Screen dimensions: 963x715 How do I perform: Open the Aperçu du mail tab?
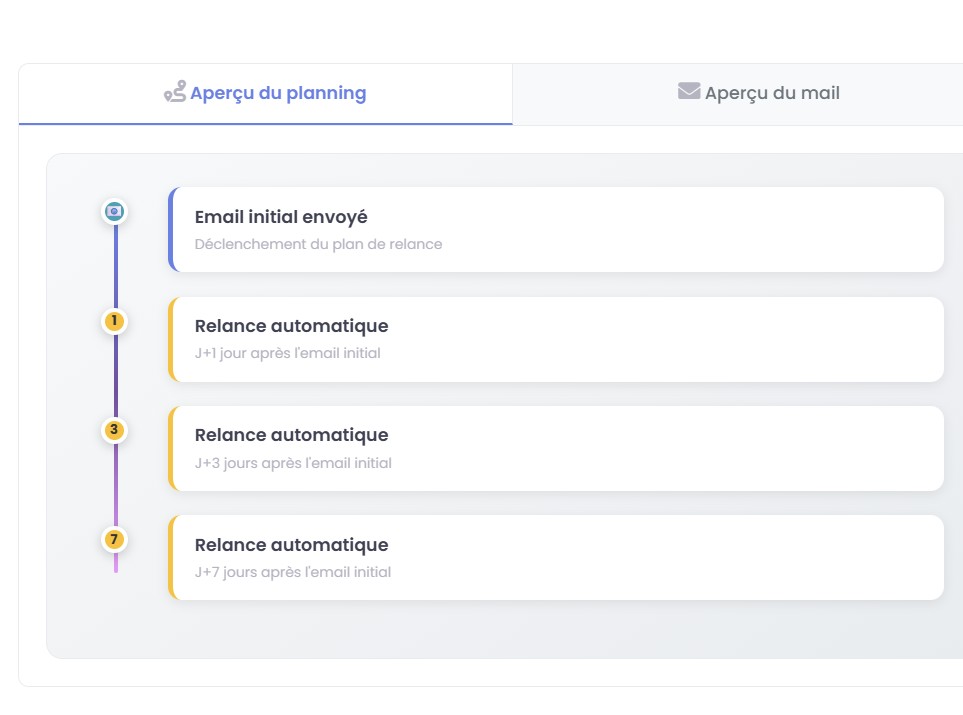(x=738, y=94)
